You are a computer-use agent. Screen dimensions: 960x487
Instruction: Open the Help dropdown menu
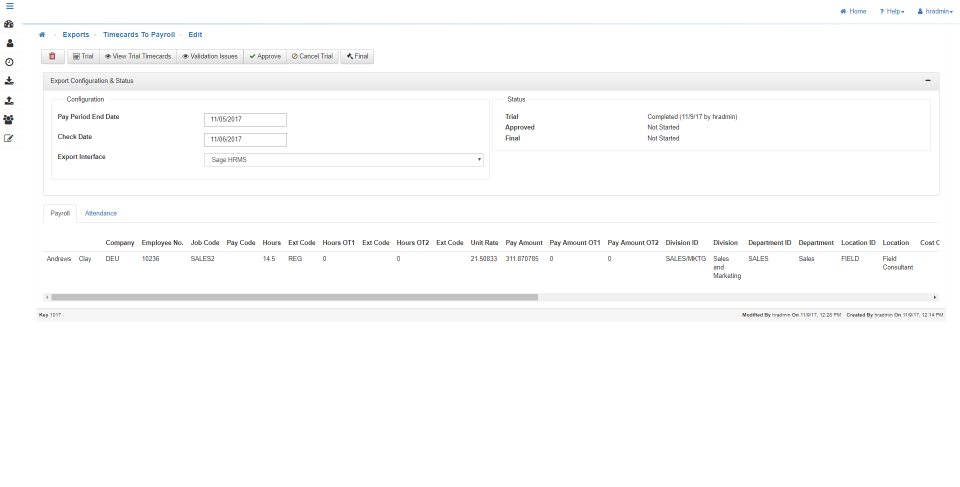point(892,12)
